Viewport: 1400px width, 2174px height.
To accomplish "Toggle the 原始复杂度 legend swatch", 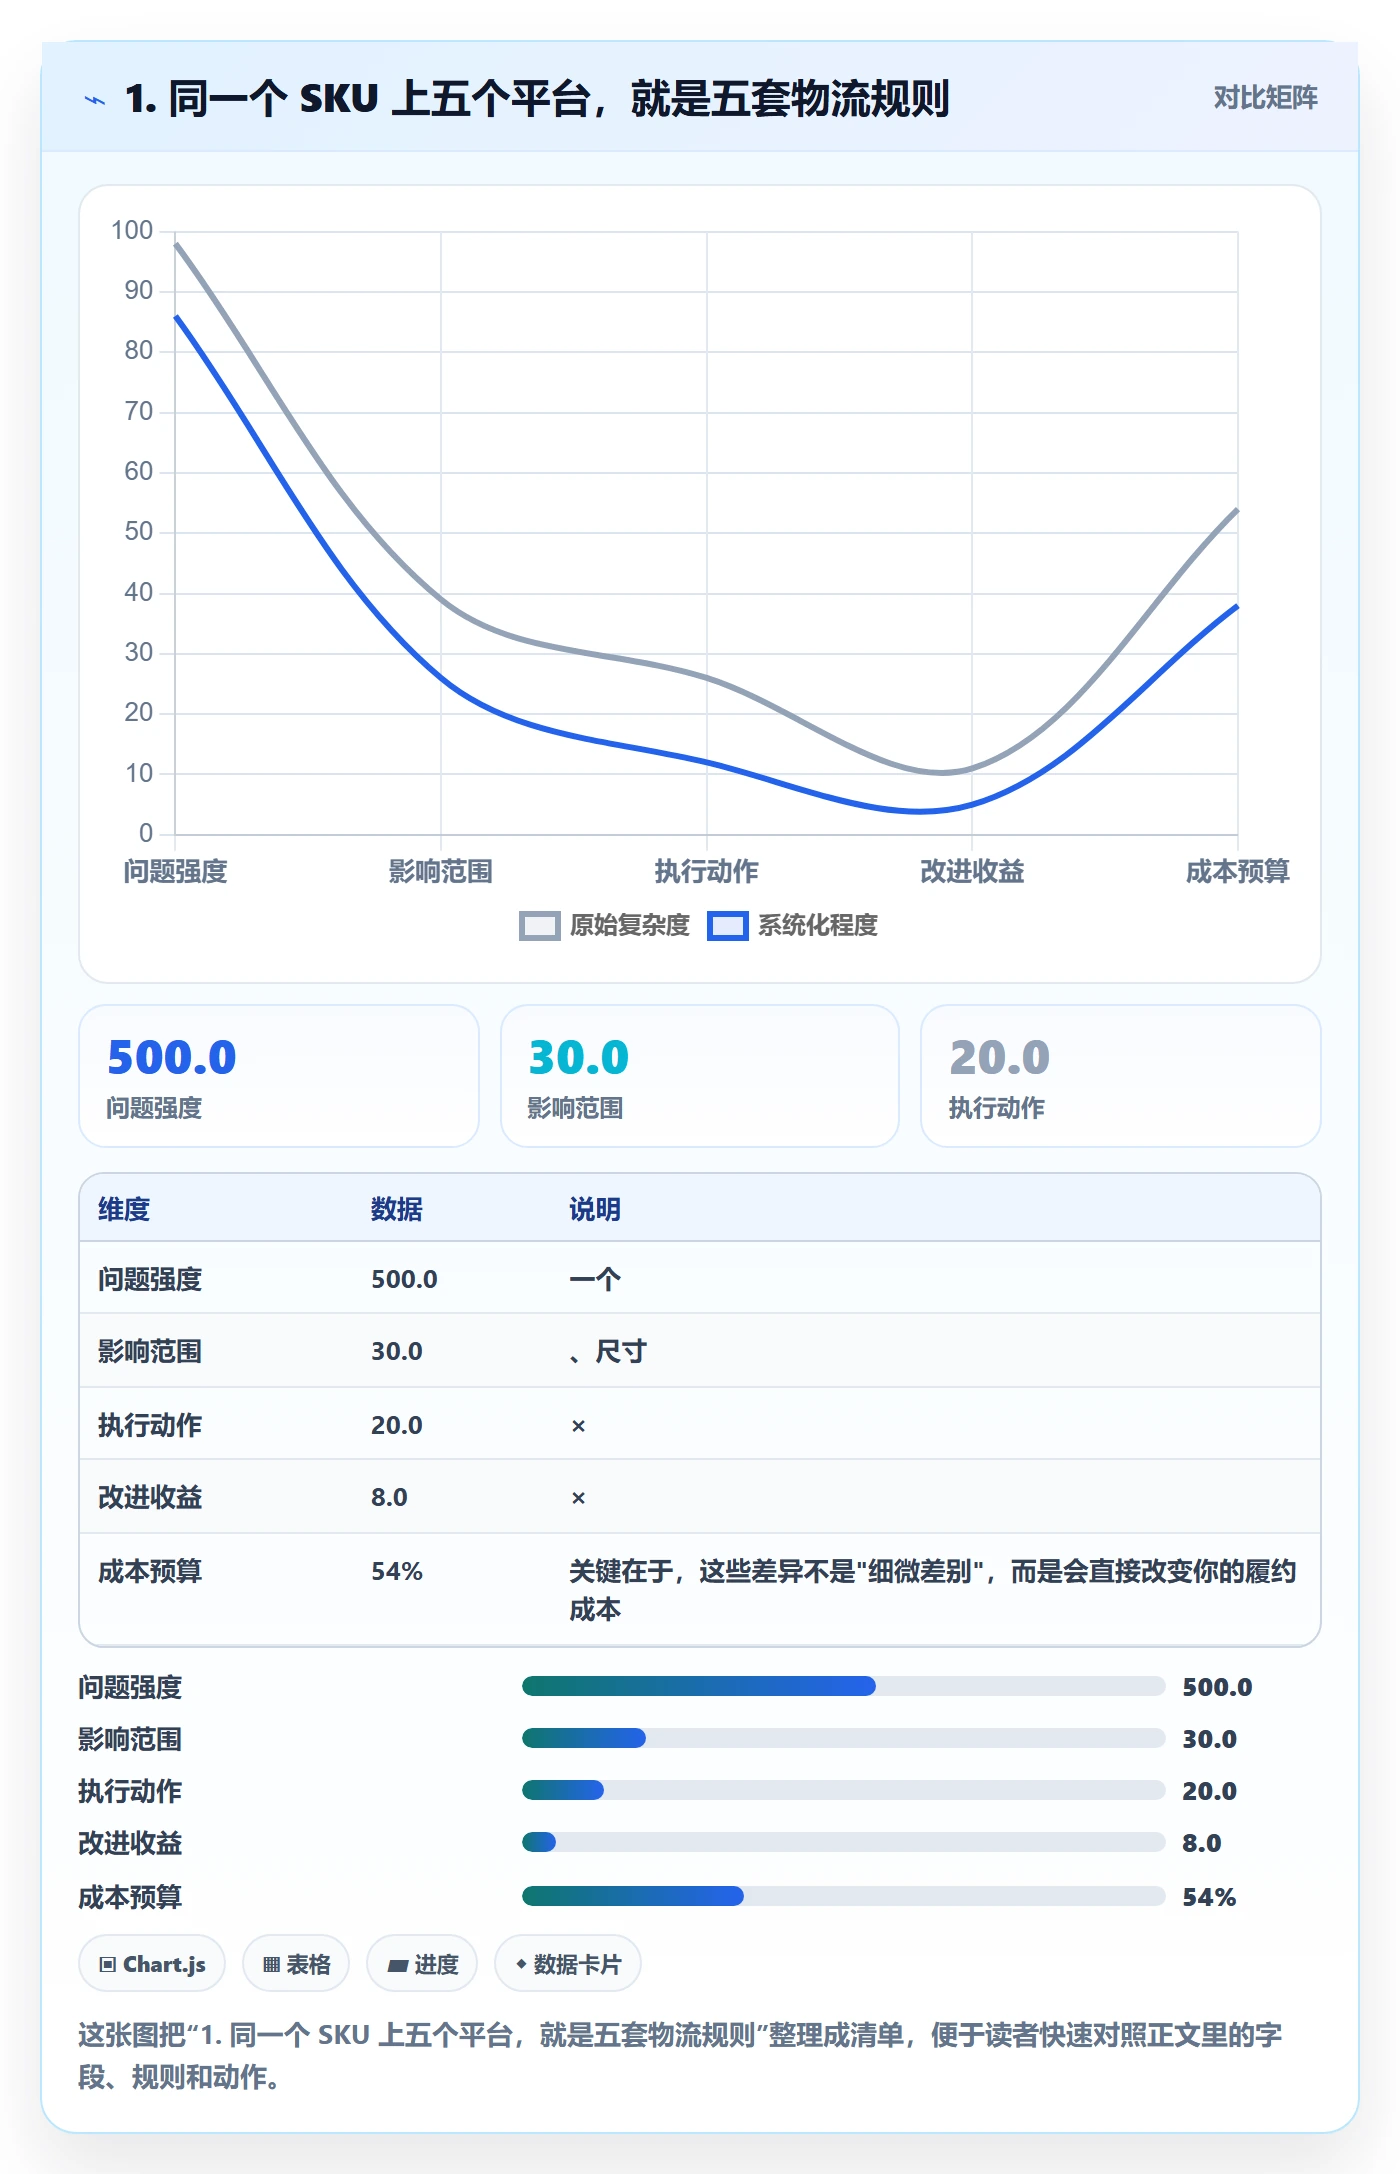I will [x=540, y=926].
